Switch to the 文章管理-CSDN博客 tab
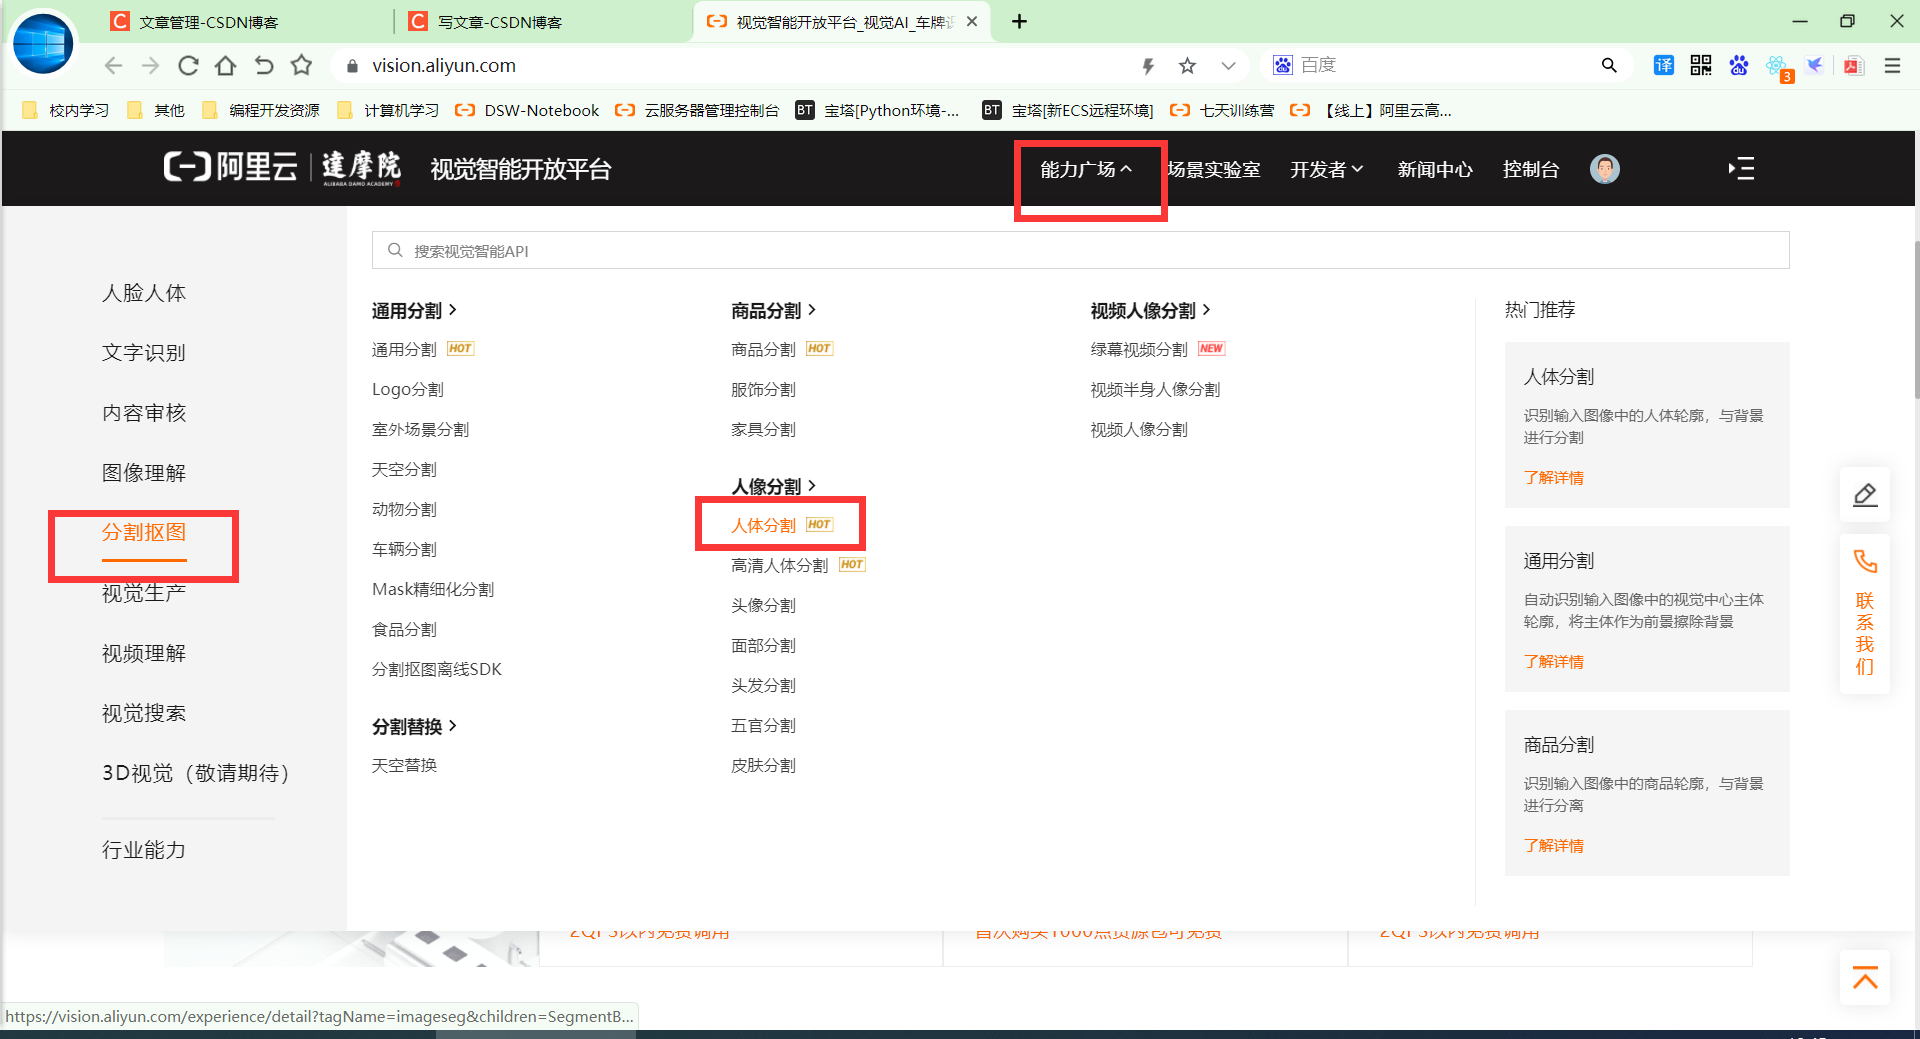The width and height of the screenshot is (1920, 1039). tap(208, 22)
